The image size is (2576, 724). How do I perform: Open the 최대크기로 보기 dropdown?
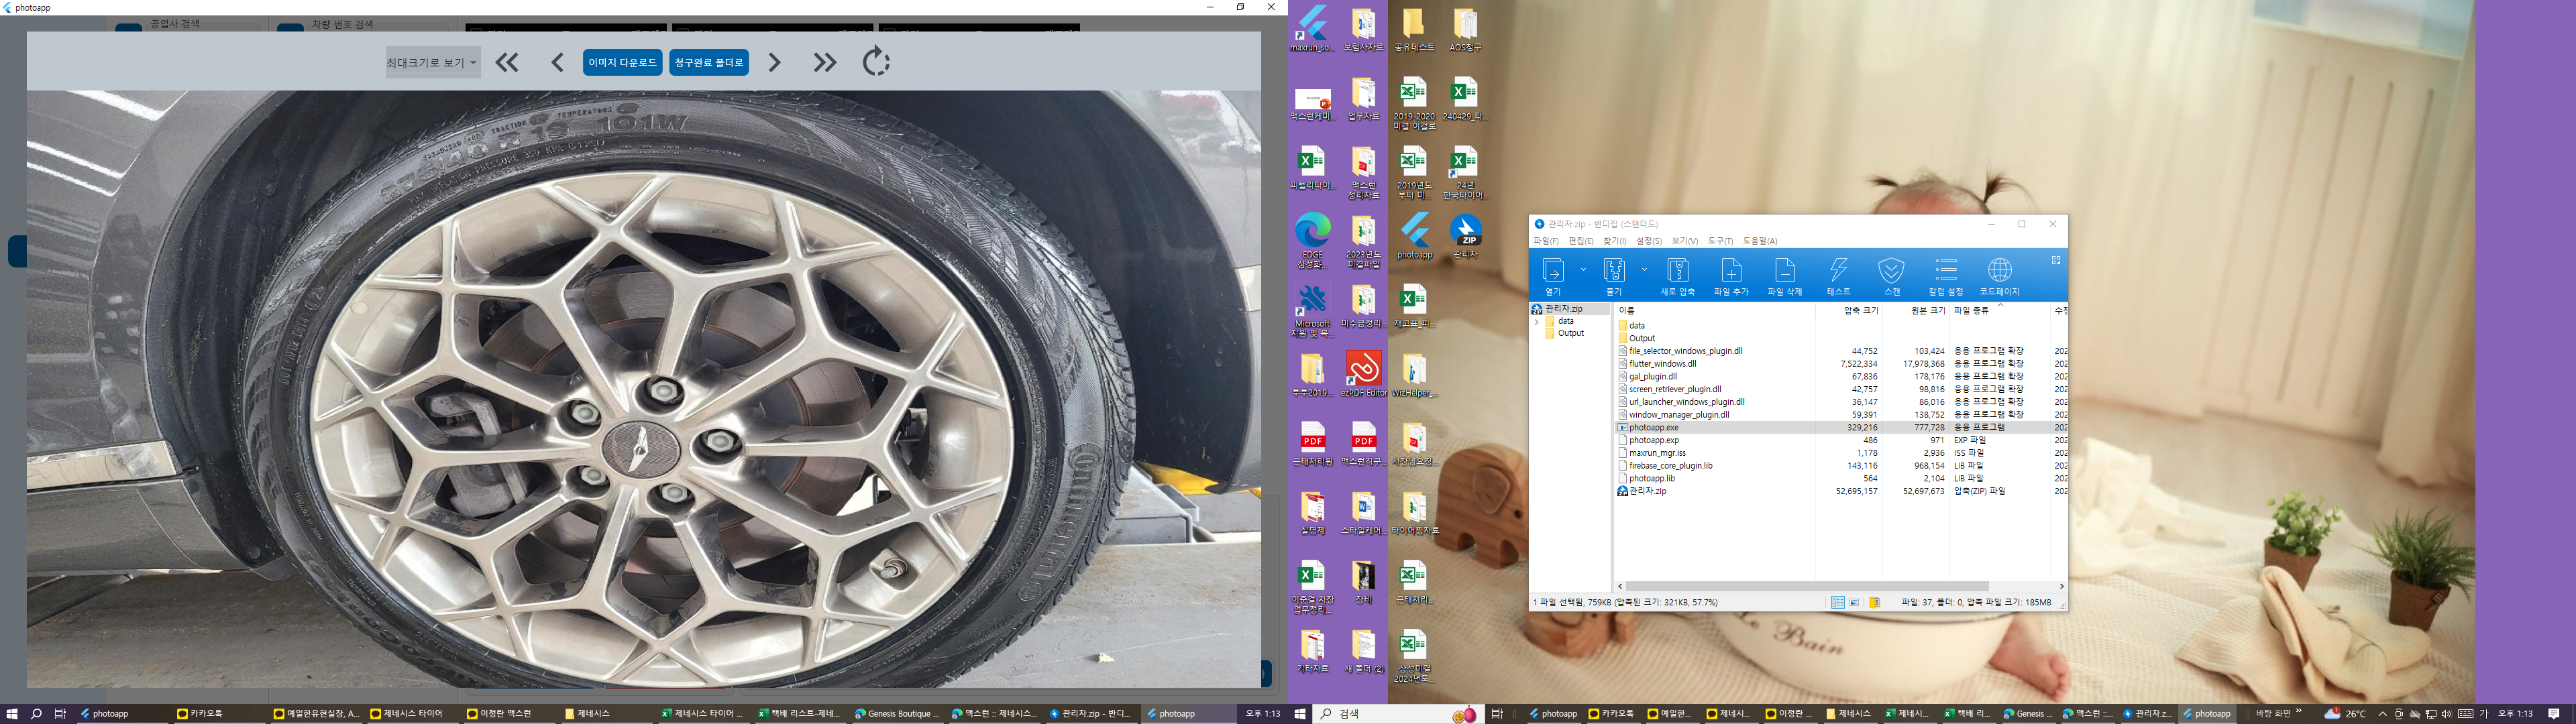click(x=432, y=62)
